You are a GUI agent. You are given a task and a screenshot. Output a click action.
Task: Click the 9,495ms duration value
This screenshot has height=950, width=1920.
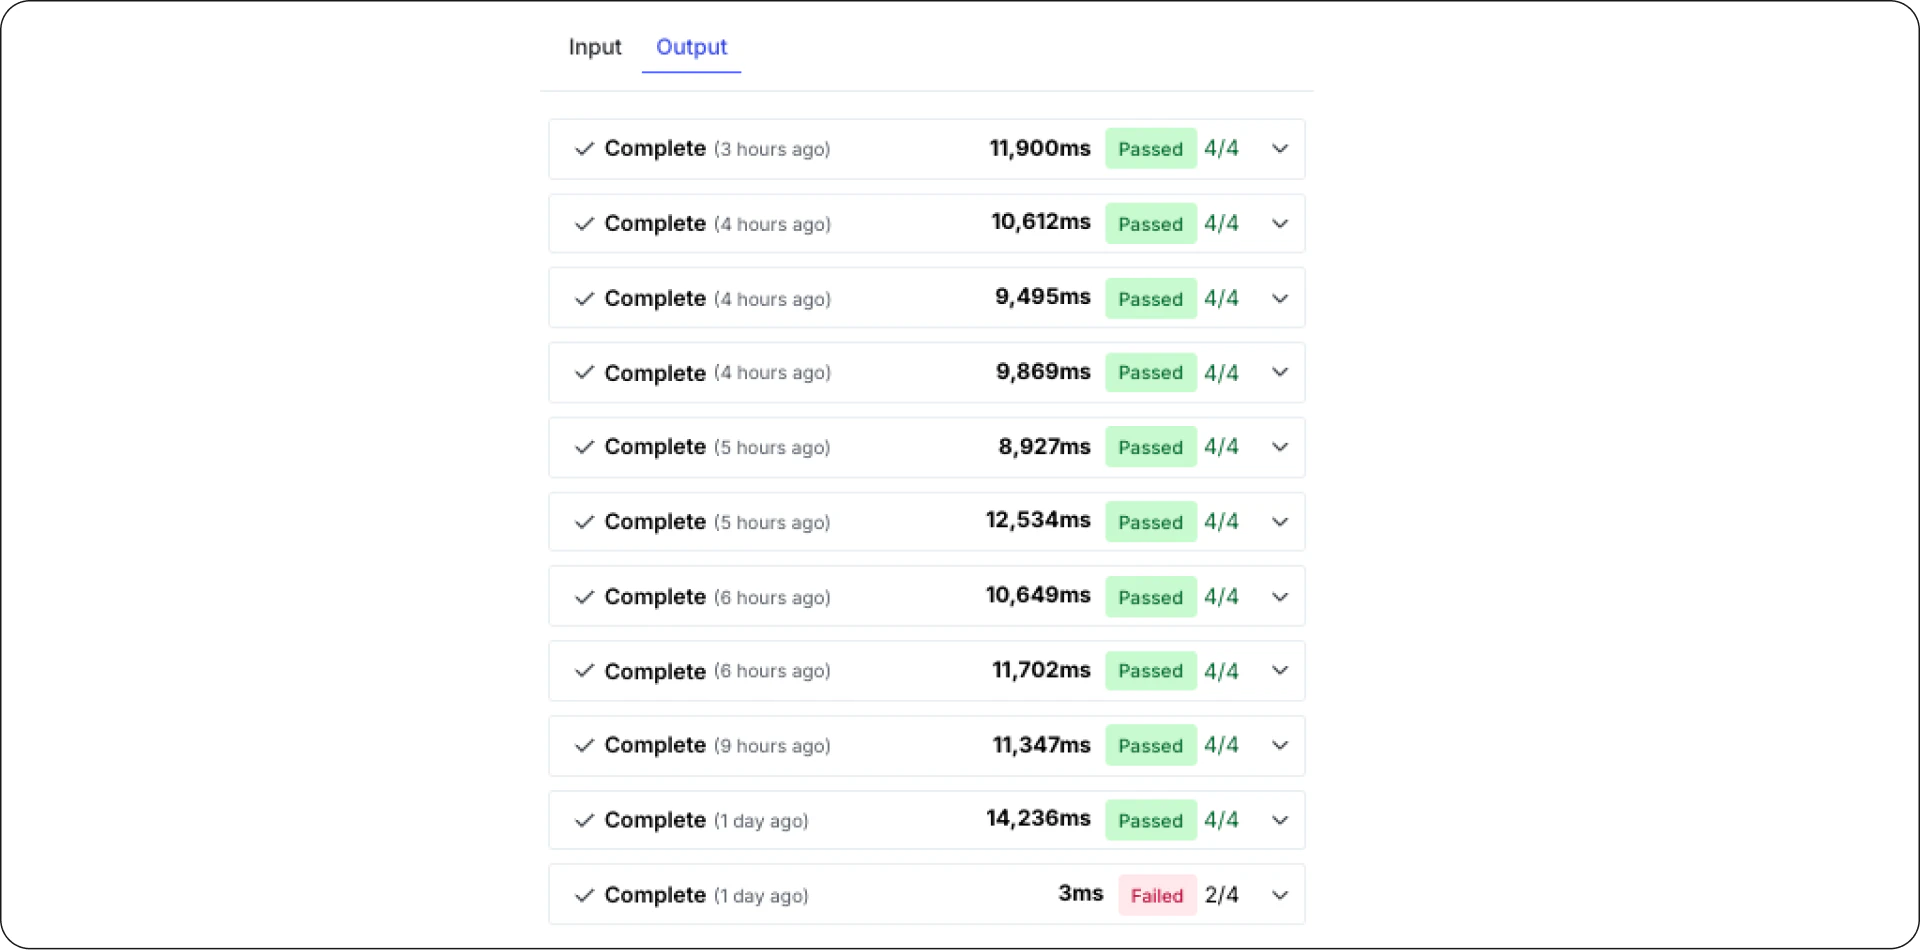pyautogui.click(x=1043, y=297)
